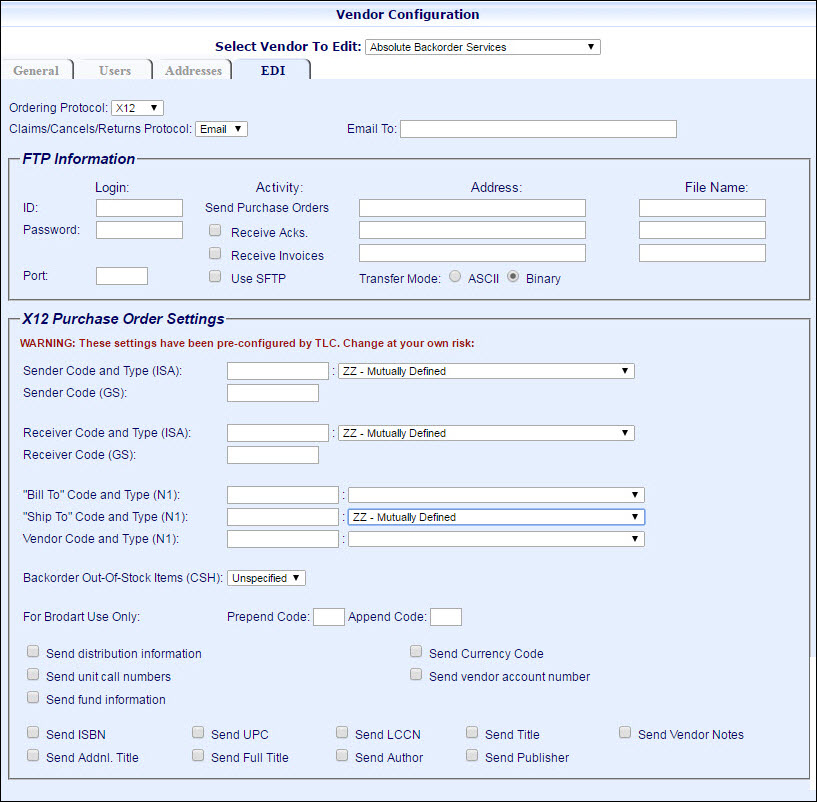This screenshot has height=802, width=817.
Task: Open the Receiver Code type (ISA) dropdown
Action: tap(486, 433)
